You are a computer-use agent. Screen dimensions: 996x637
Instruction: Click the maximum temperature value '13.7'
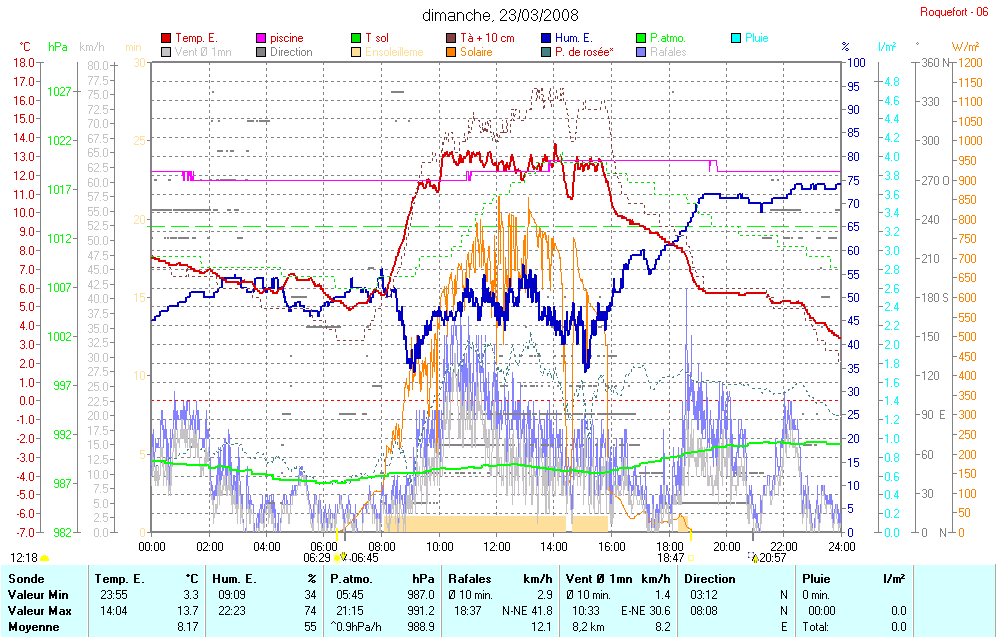coord(190,611)
